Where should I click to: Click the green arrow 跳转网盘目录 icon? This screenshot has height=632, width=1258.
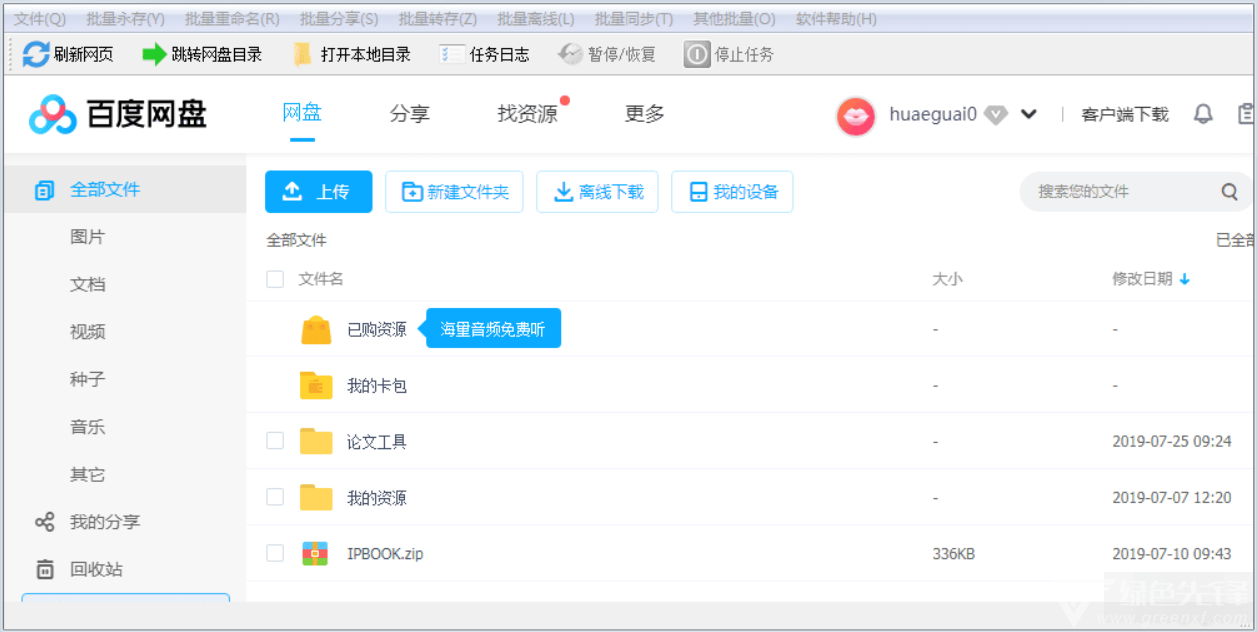point(154,54)
